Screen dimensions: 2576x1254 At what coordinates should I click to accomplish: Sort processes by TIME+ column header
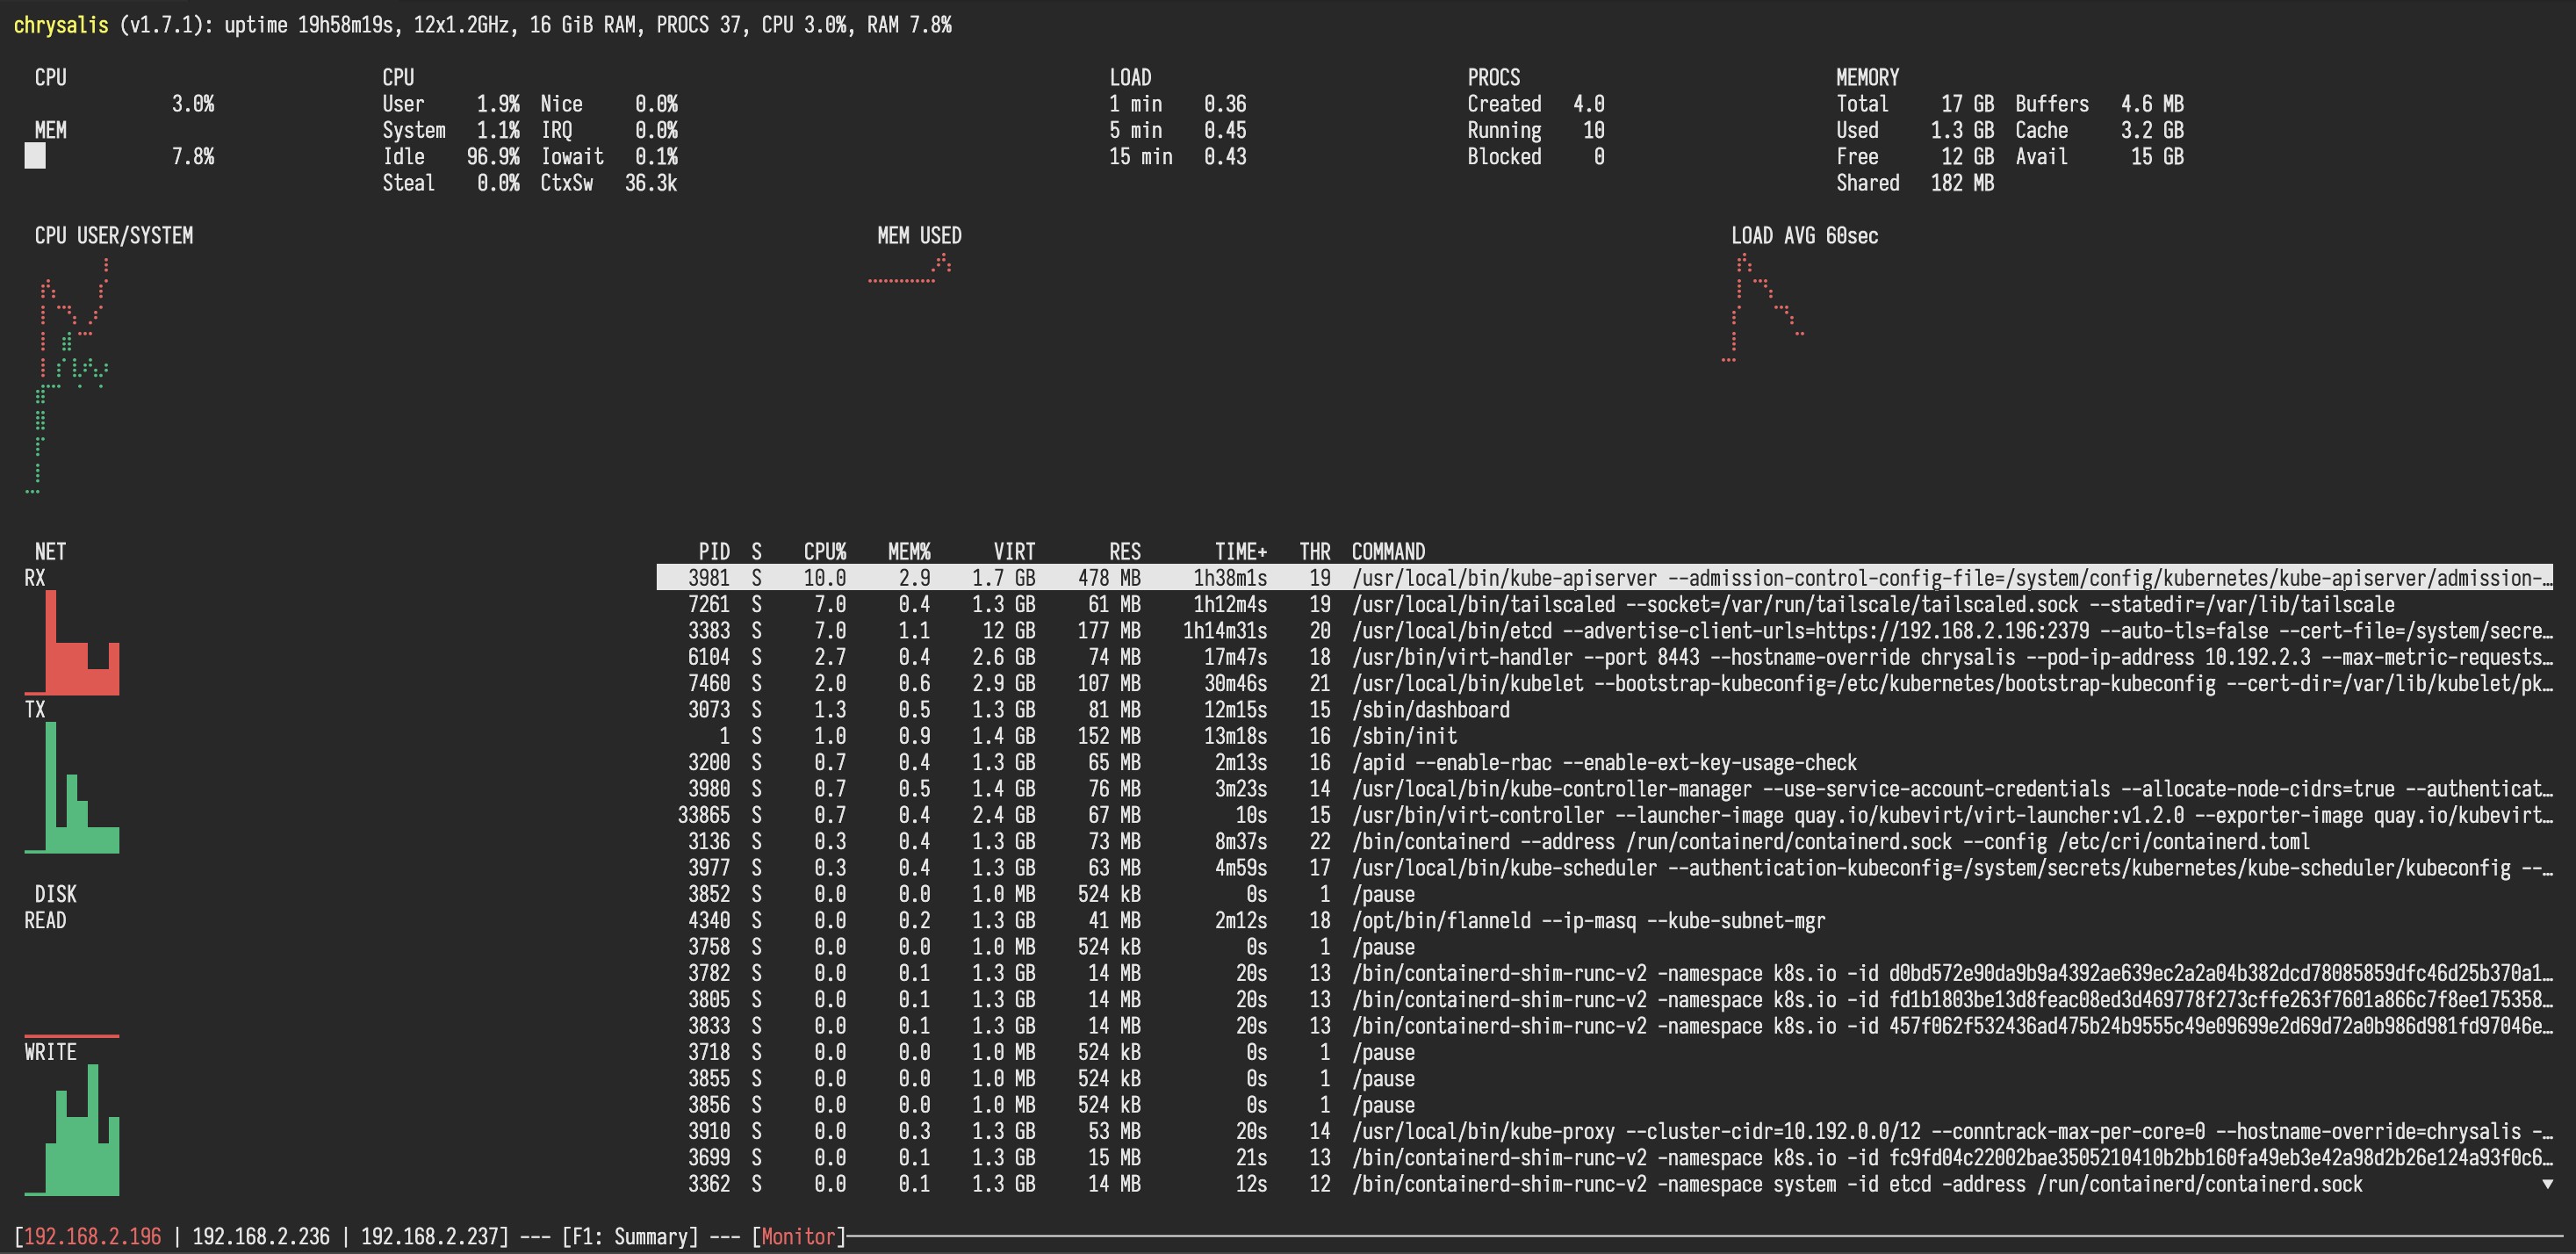click(1240, 552)
